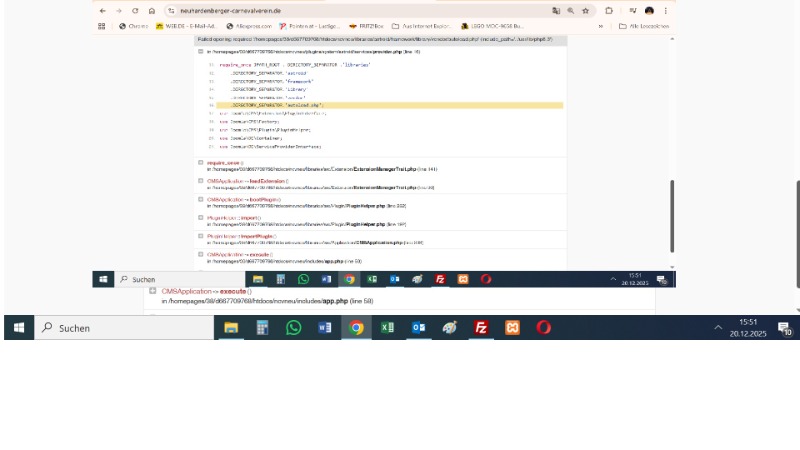The image size is (800, 450).
Task: Expand the require_once stack frame
Action: 198,161
